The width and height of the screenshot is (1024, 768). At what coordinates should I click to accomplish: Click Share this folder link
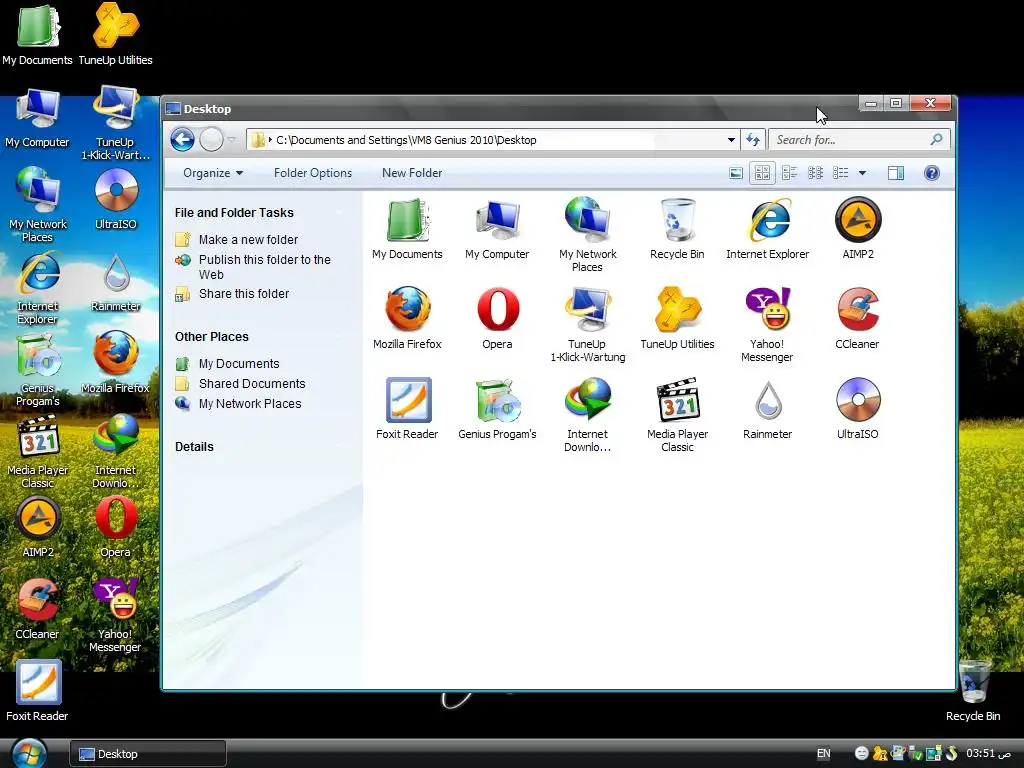click(244, 294)
